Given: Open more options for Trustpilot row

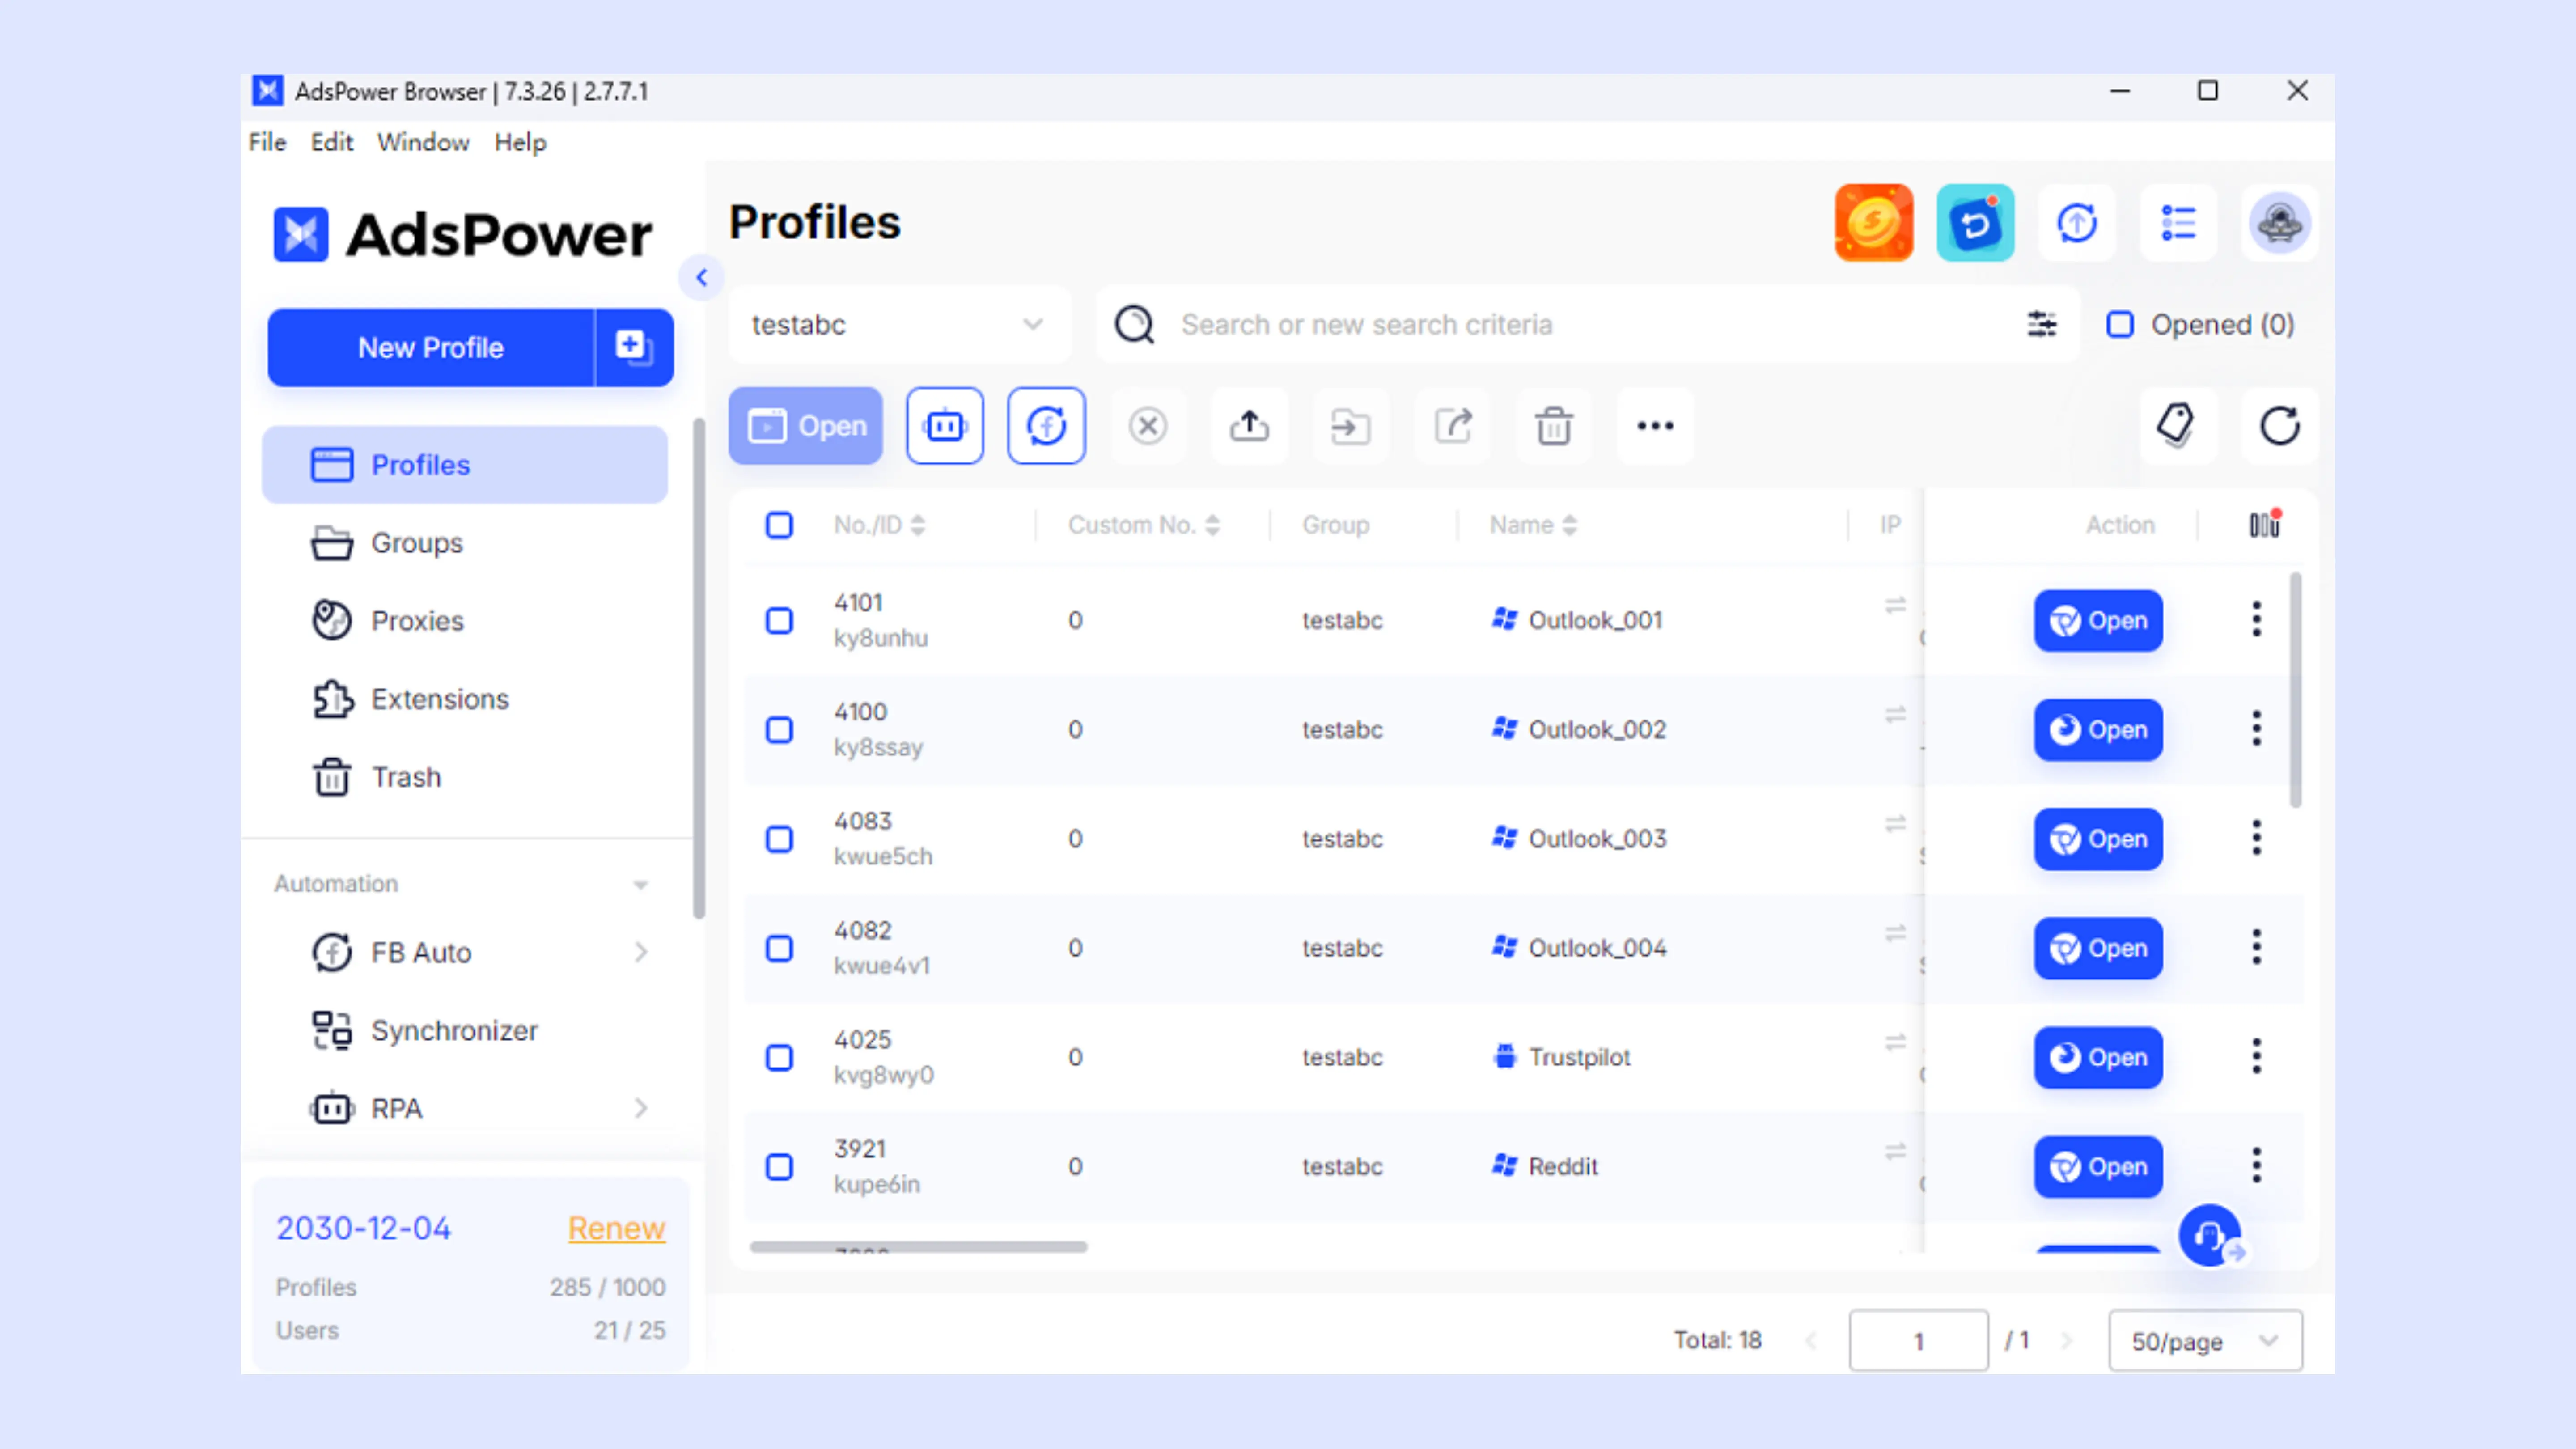Looking at the screenshot, I should 2256,1056.
